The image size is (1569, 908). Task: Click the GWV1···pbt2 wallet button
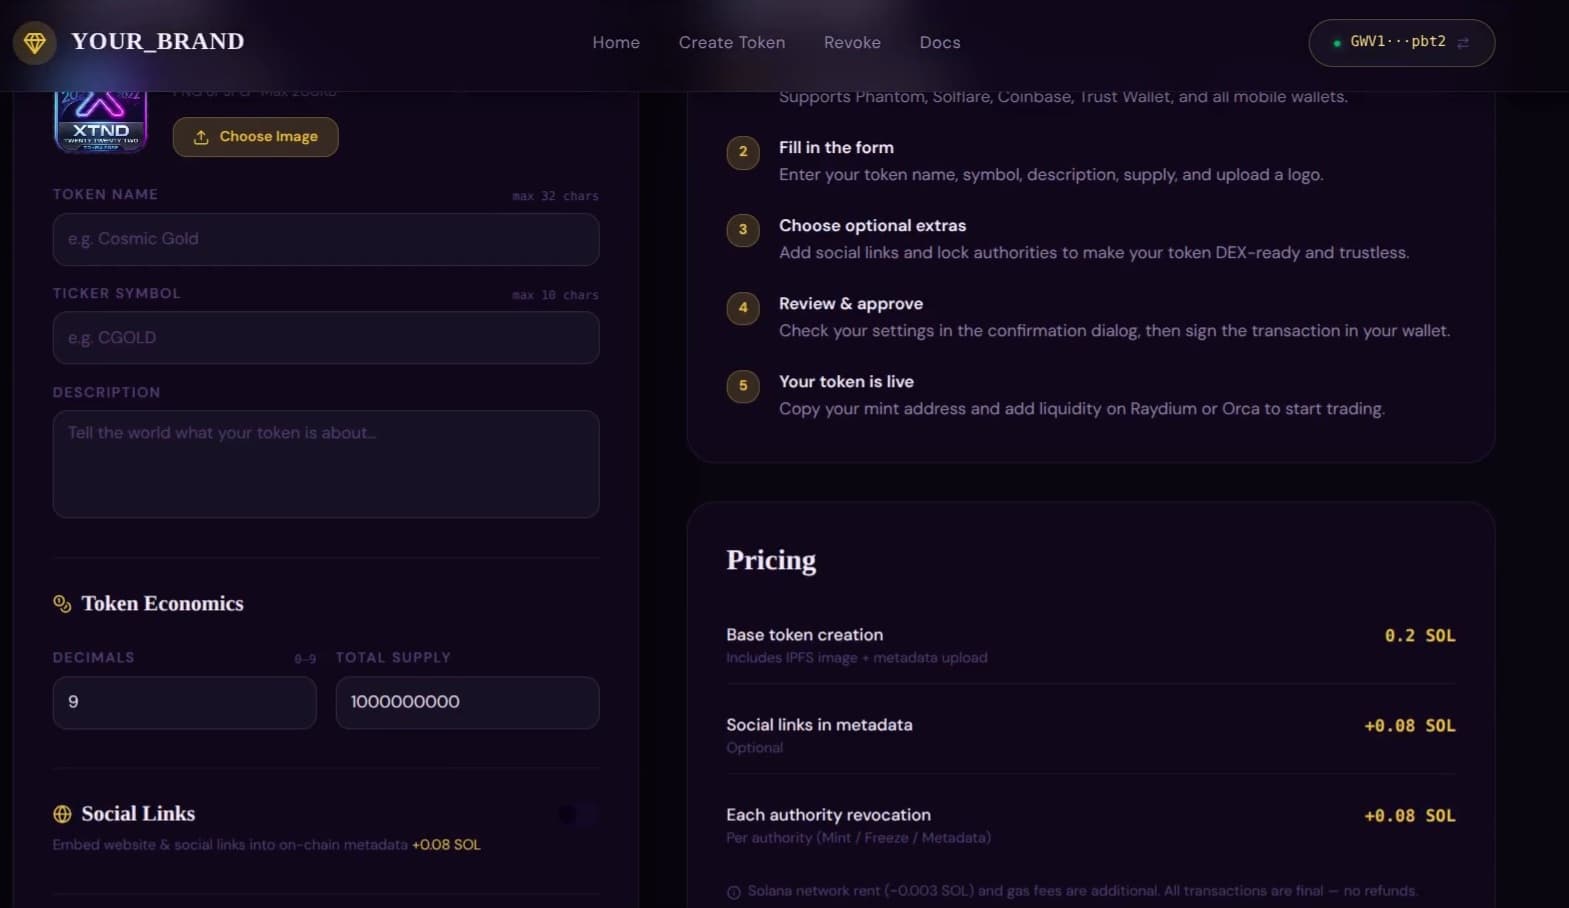point(1400,43)
